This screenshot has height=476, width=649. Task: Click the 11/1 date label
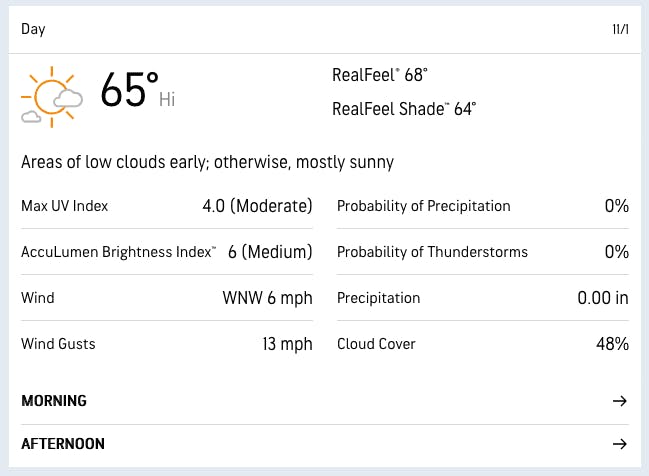pyautogui.click(x=620, y=29)
